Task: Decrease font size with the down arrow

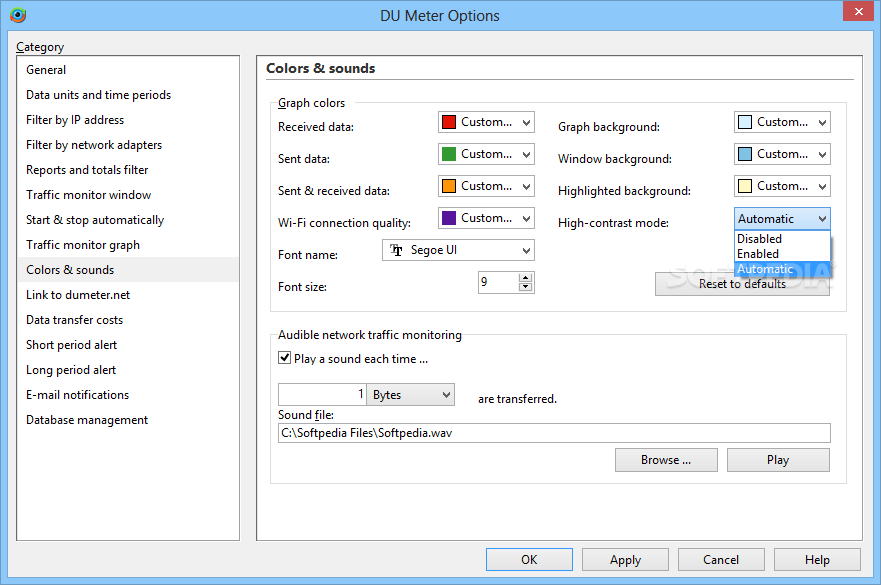Action: [525, 287]
